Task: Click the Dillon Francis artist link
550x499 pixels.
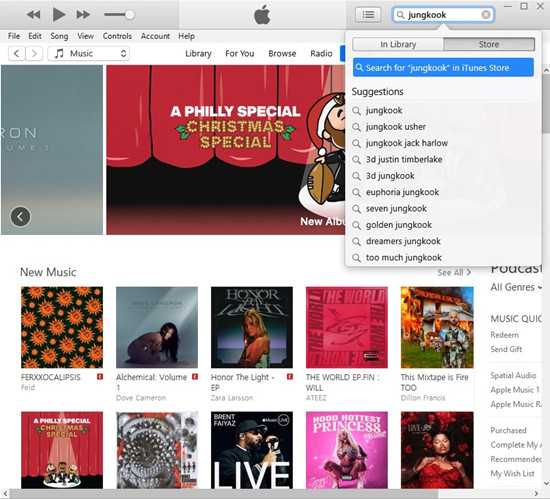Action: click(423, 398)
